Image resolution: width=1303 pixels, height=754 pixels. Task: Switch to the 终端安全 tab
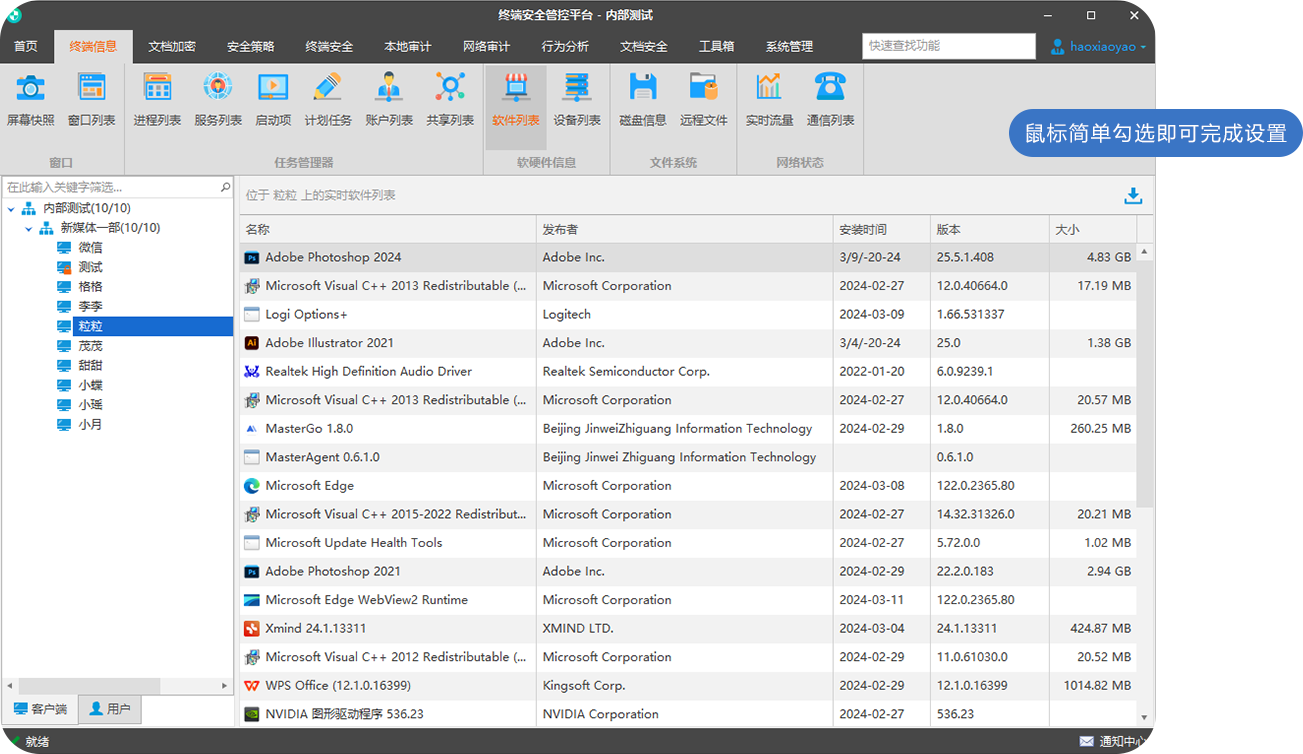(x=329, y=47)
